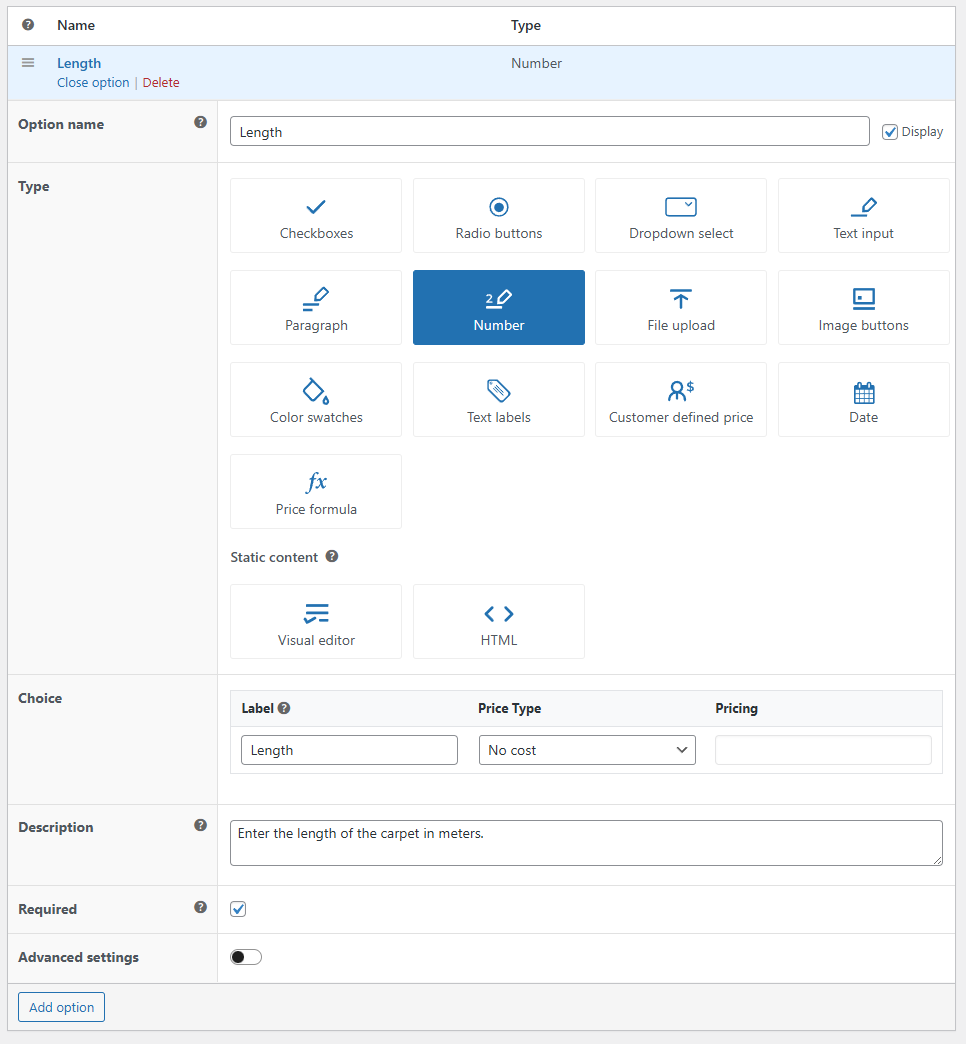Screen dimensions: 966x1044
Task: Open the Price Type dropdown
Action: [x=587, y=750]
